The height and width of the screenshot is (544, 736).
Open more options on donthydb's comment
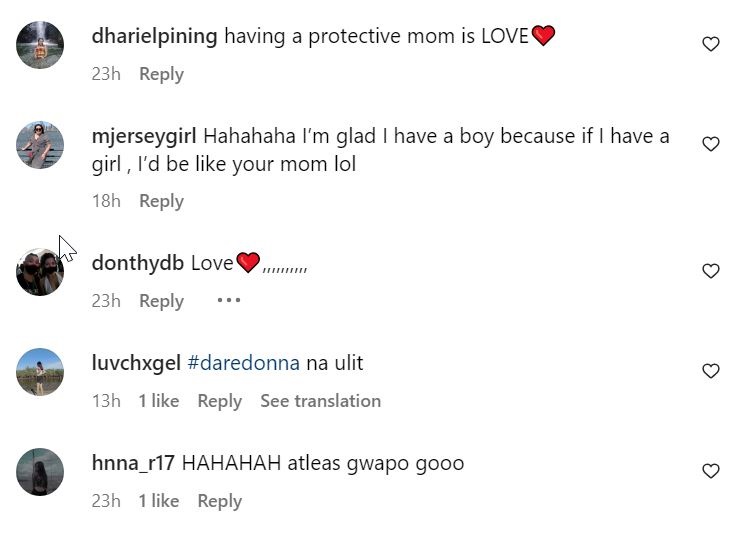[229, 300]
